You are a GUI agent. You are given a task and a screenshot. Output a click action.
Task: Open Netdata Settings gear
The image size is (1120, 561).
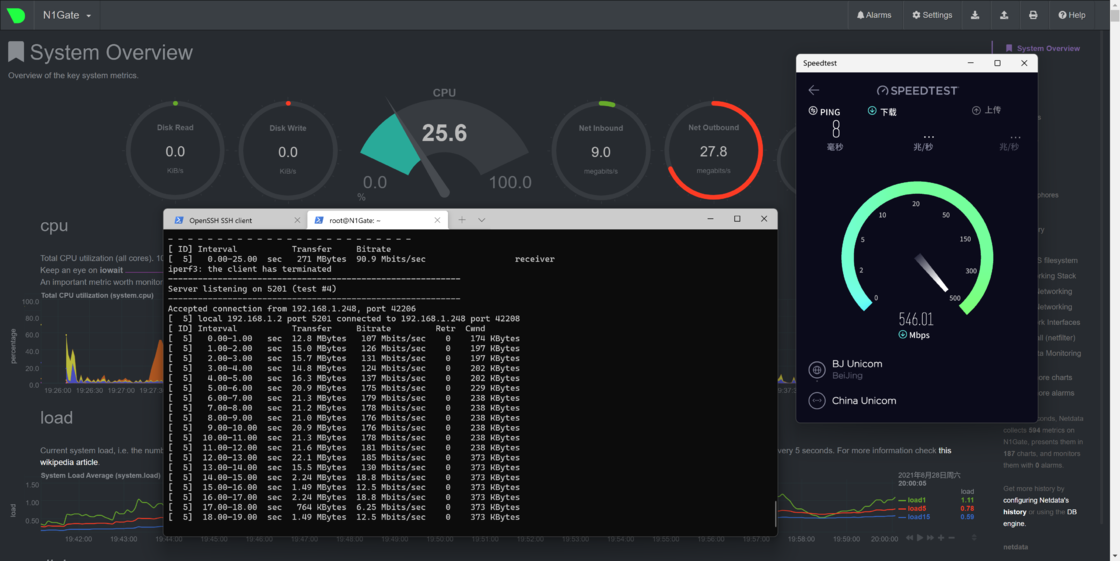point(932,15)
